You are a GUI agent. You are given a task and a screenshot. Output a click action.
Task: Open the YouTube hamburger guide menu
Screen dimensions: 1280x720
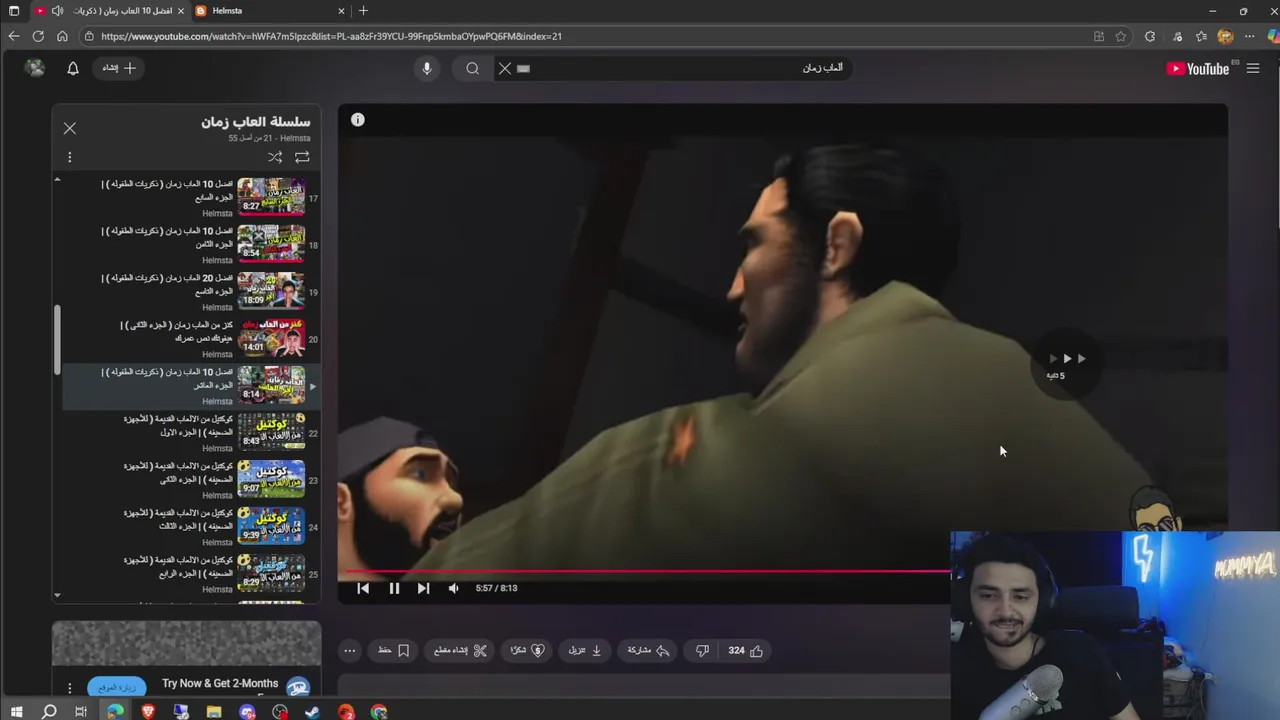1253,68
